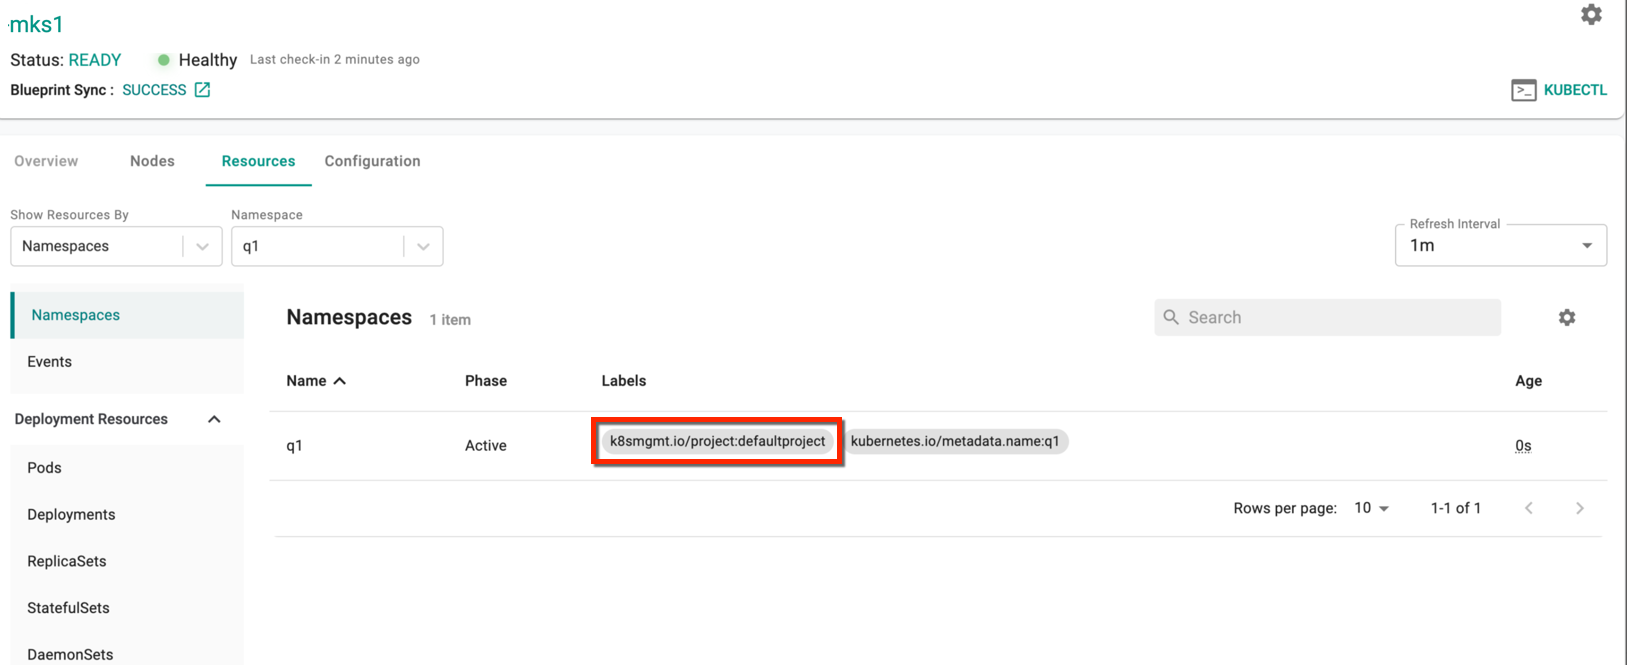
Task: Click the Phase column header
Action: click(x=486, y=381)
